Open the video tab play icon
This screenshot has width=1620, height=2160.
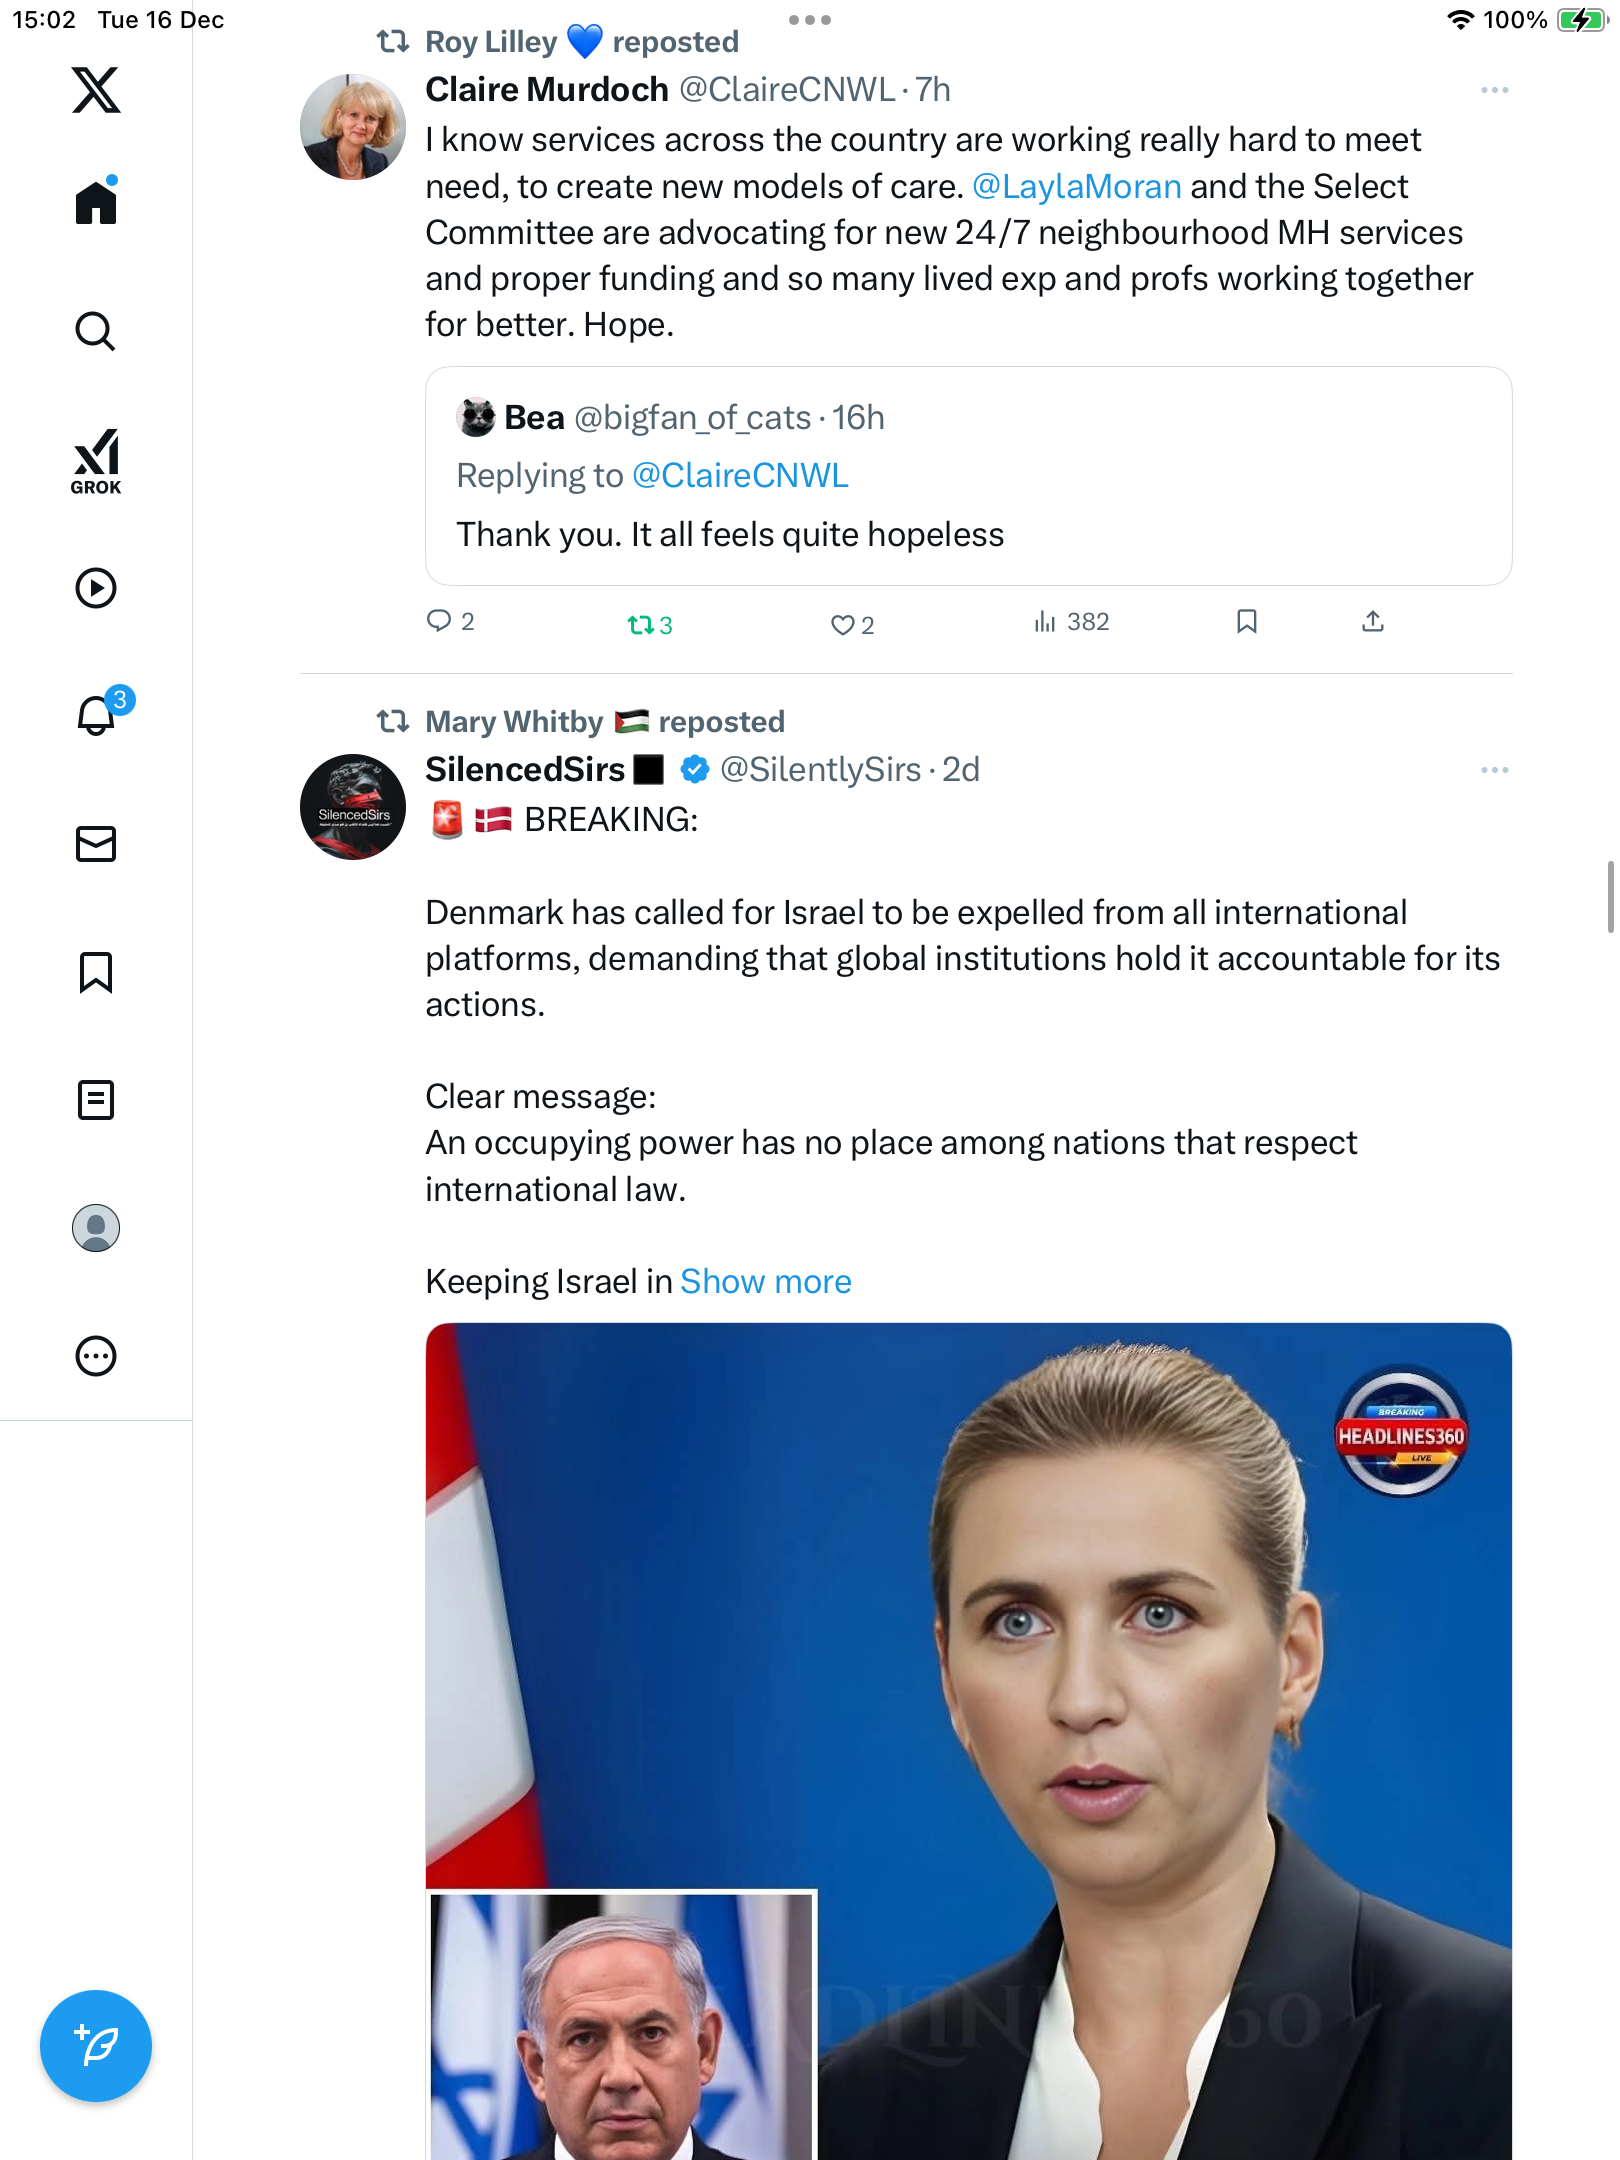[x=96, y=588]
